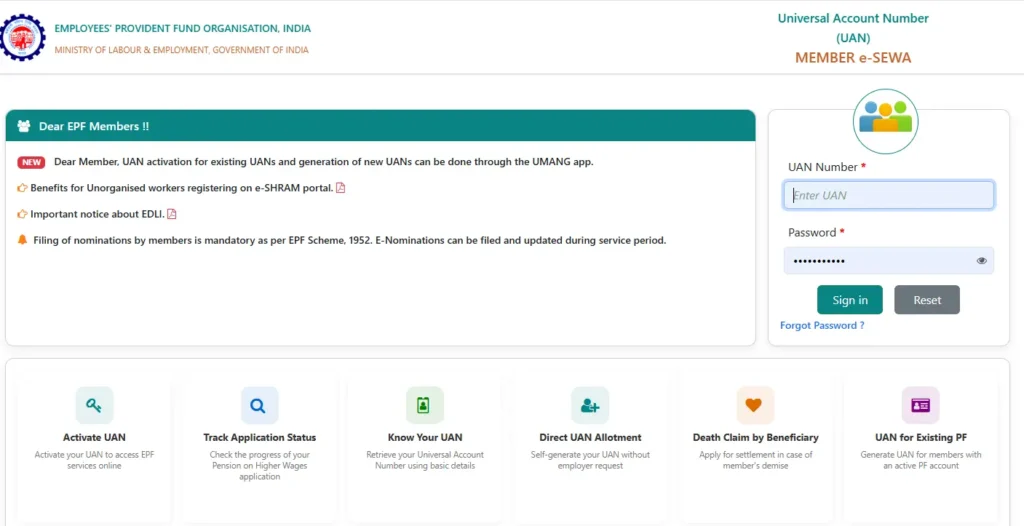
Task: Click the red NEW badge
Action: point(31,163)
